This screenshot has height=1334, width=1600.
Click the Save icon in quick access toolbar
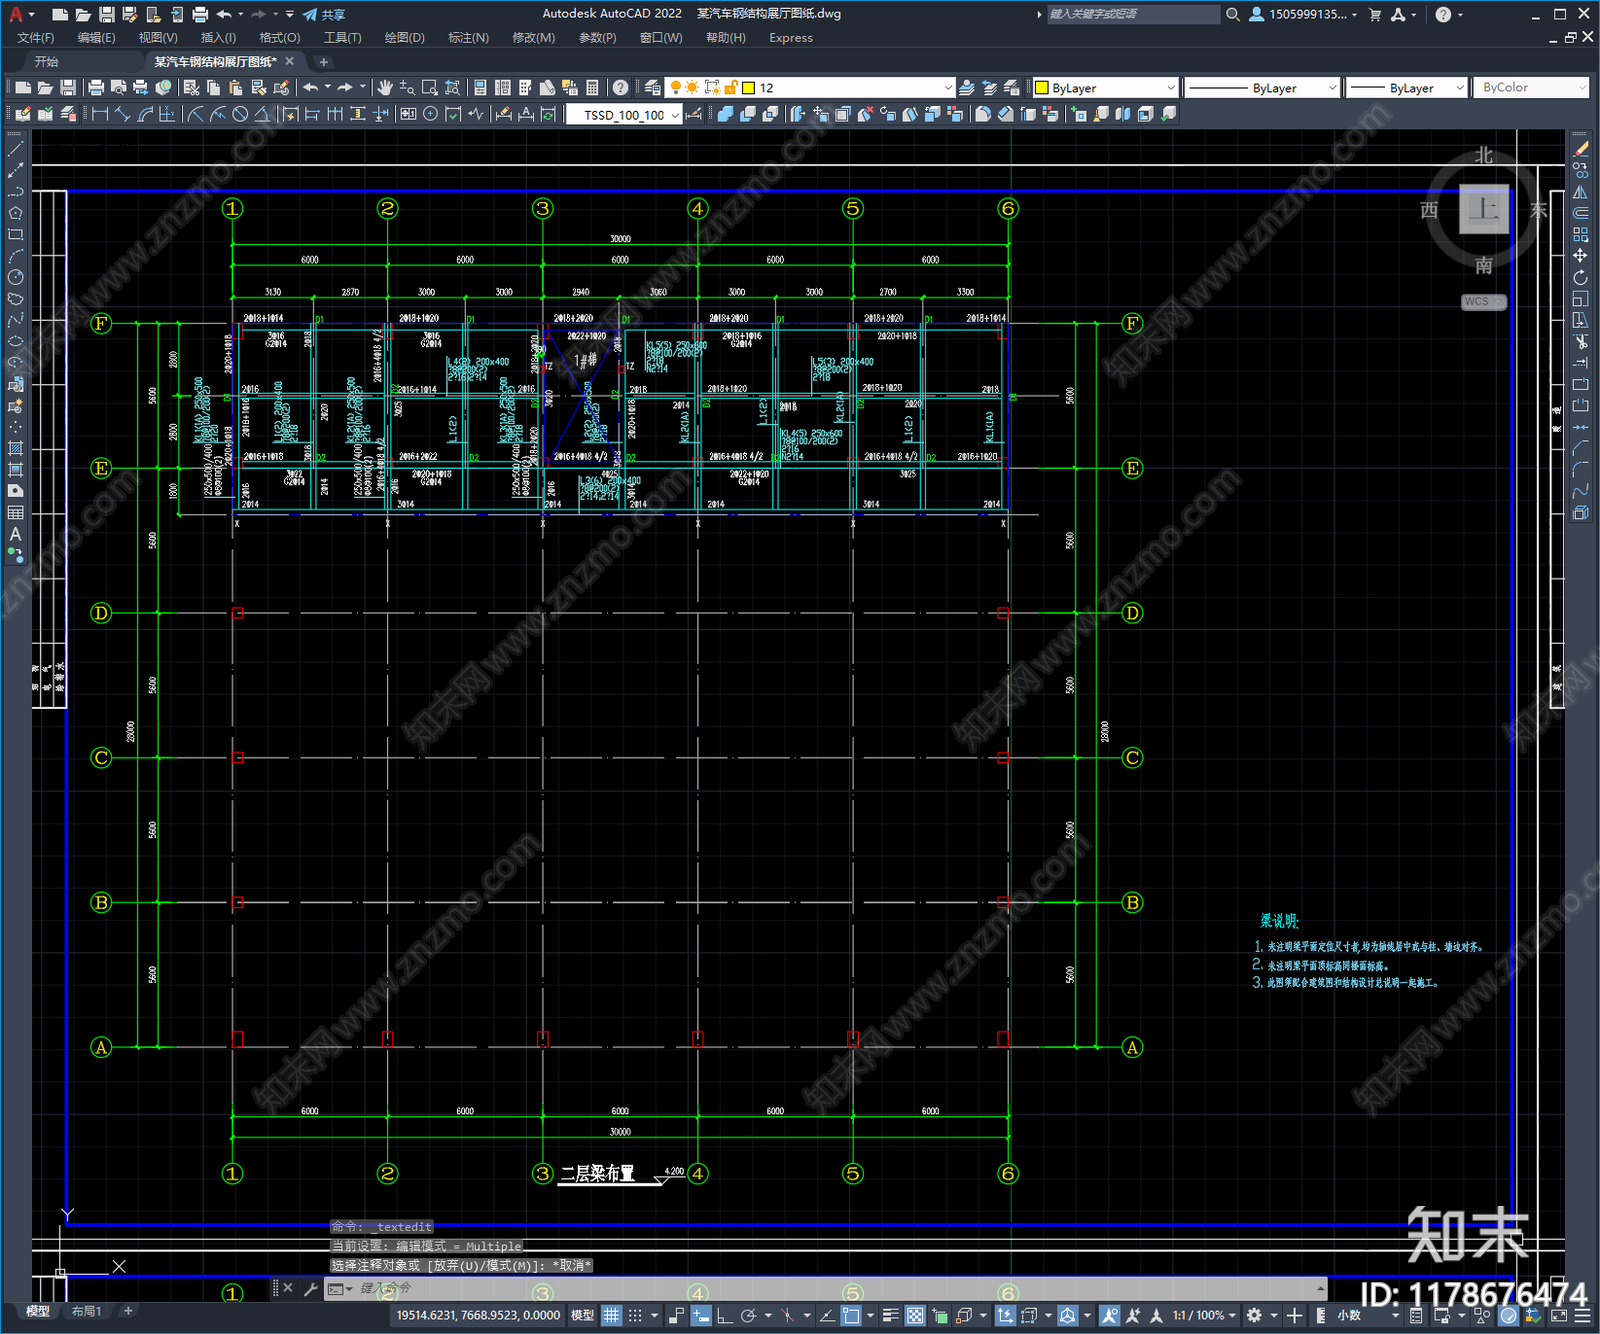point(106,14)
